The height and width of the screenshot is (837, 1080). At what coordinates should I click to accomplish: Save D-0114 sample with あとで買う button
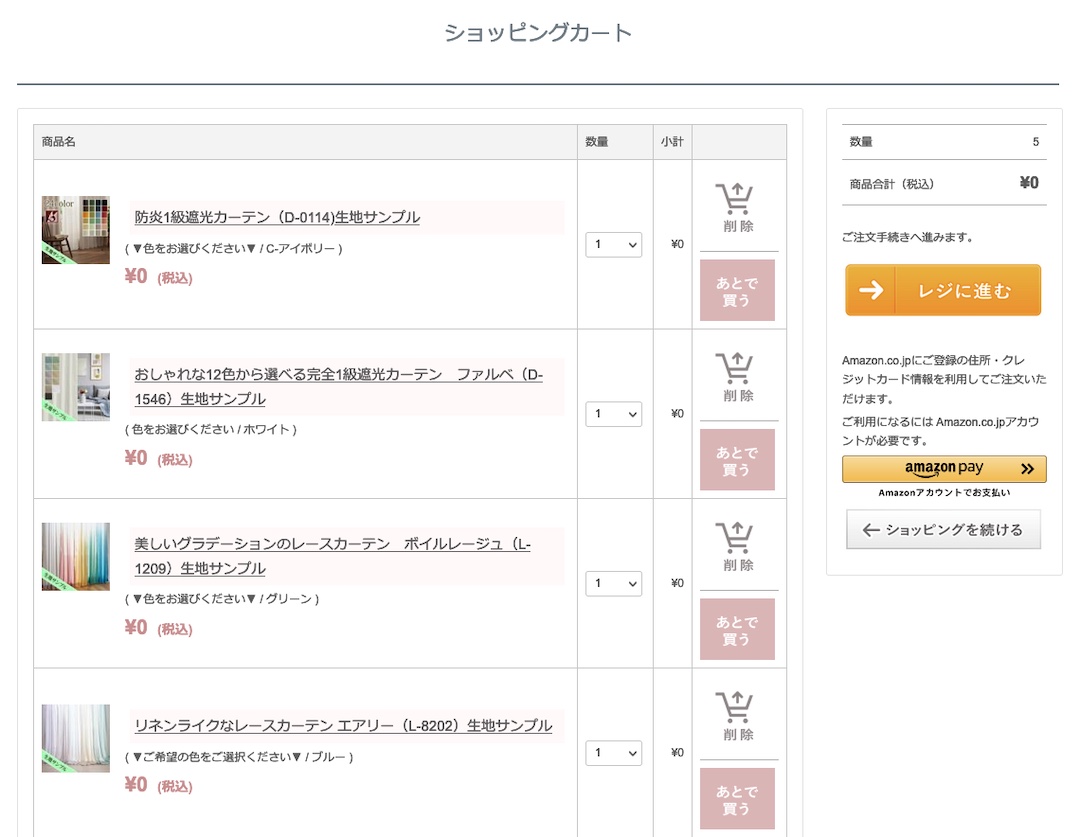point(737,291)
